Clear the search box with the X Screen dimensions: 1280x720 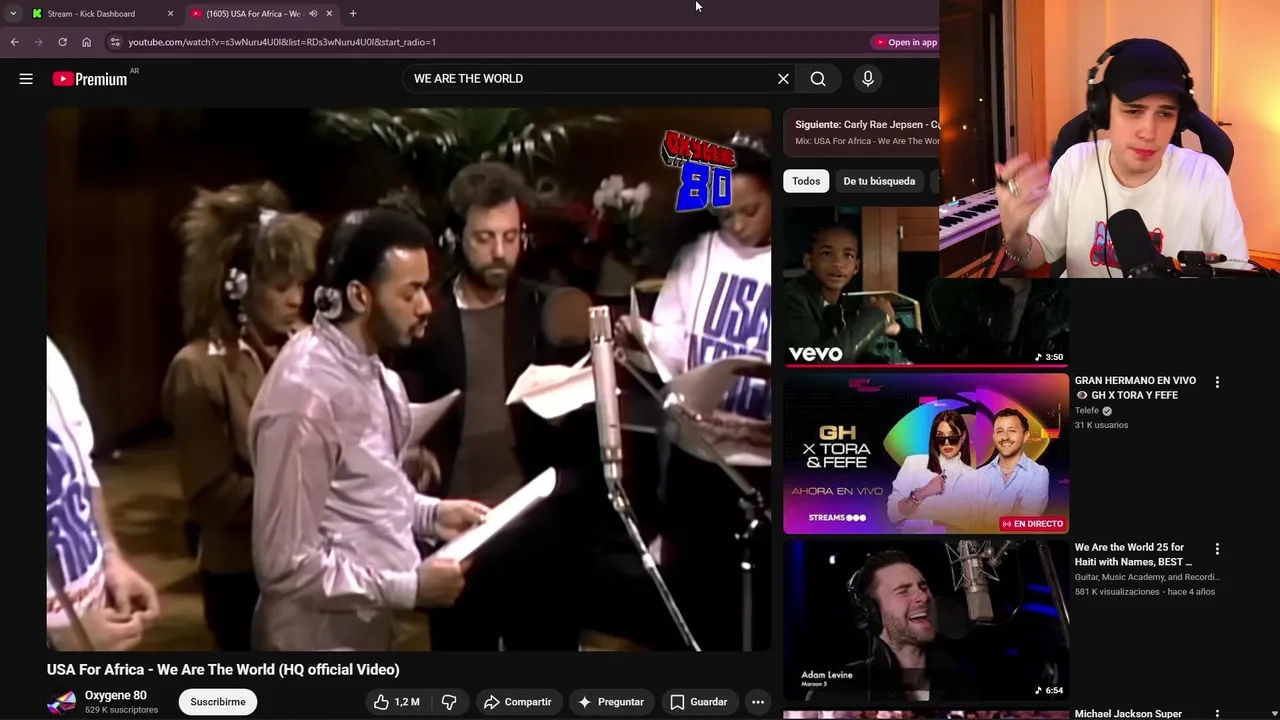[x=783, y=79]
